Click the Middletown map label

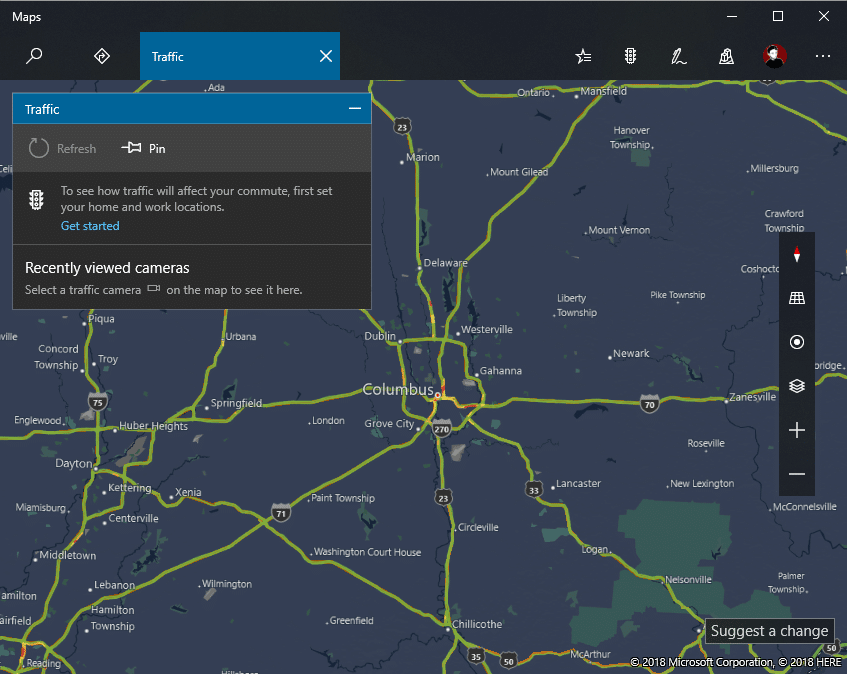68,555
